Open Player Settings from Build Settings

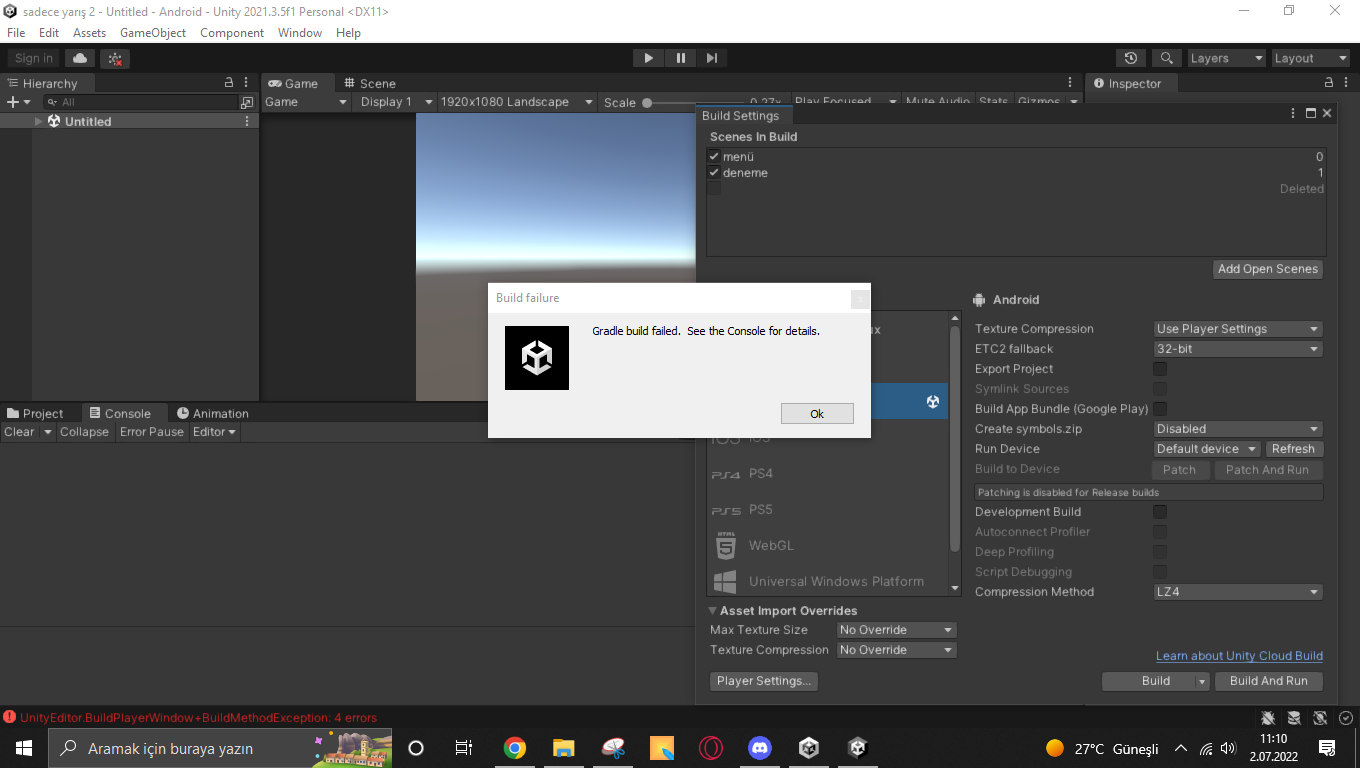765,681
